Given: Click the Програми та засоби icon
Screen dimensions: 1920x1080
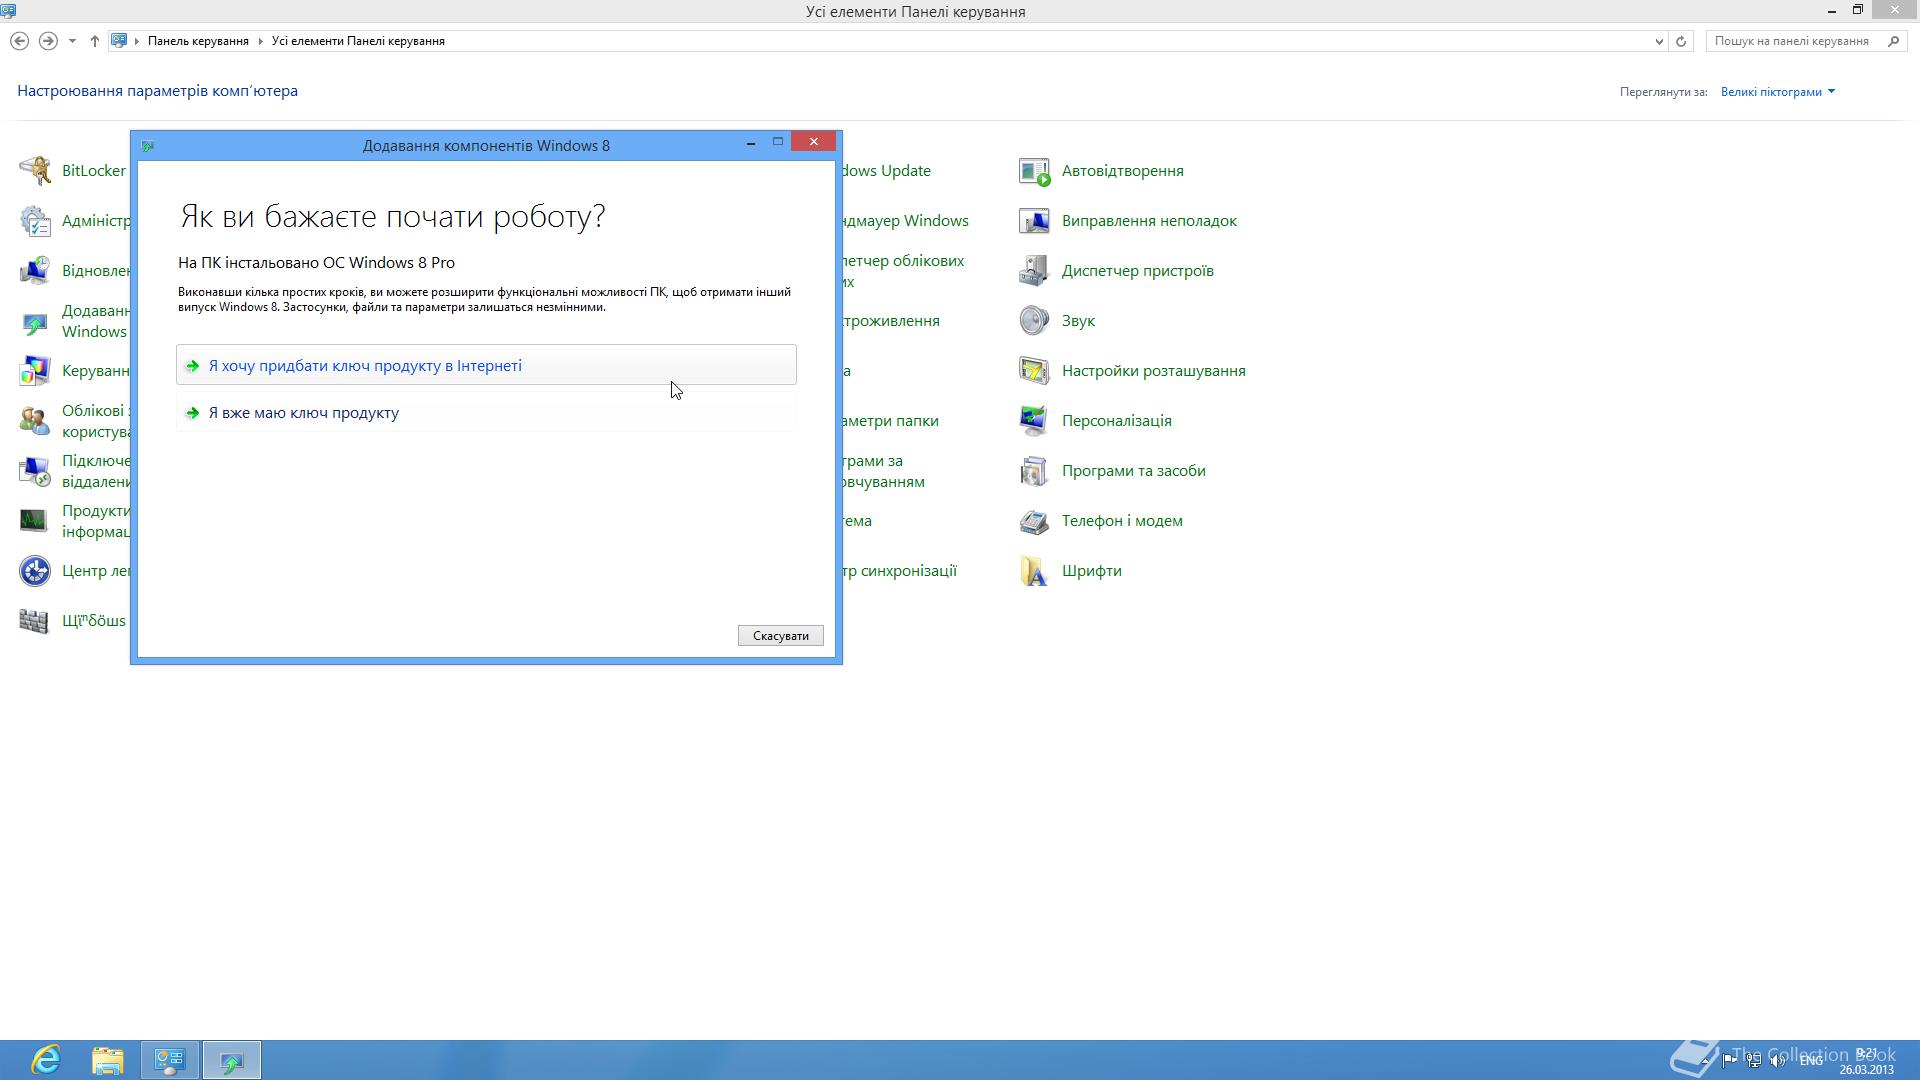Looking at the screenshot, I should click(x=1034, y=471).
